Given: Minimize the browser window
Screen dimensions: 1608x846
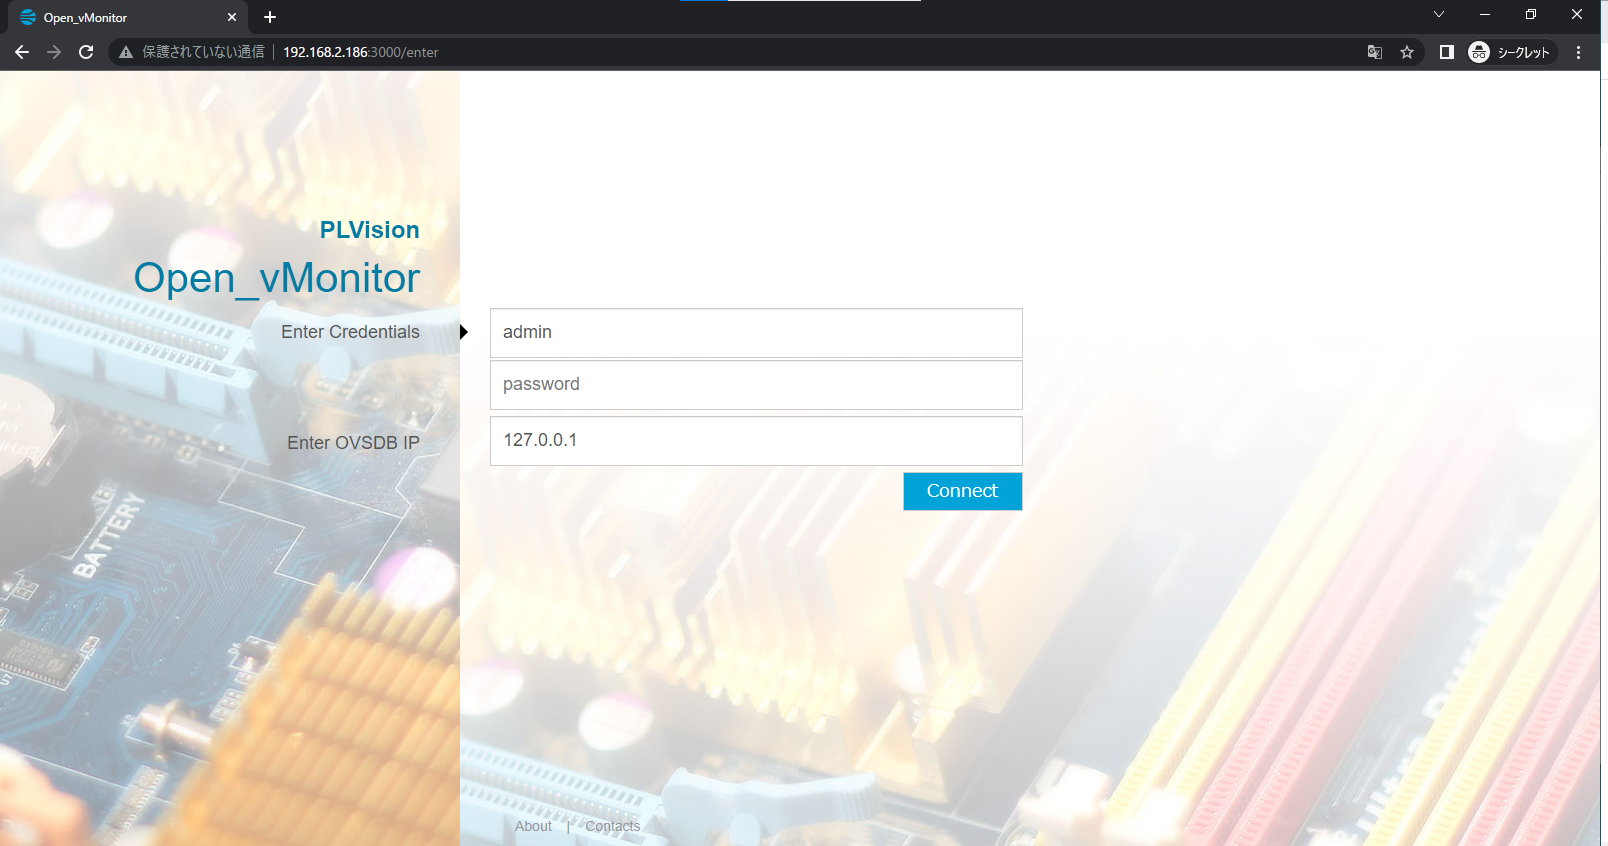Looking at the screenshot, I should tap(1485, 14).
